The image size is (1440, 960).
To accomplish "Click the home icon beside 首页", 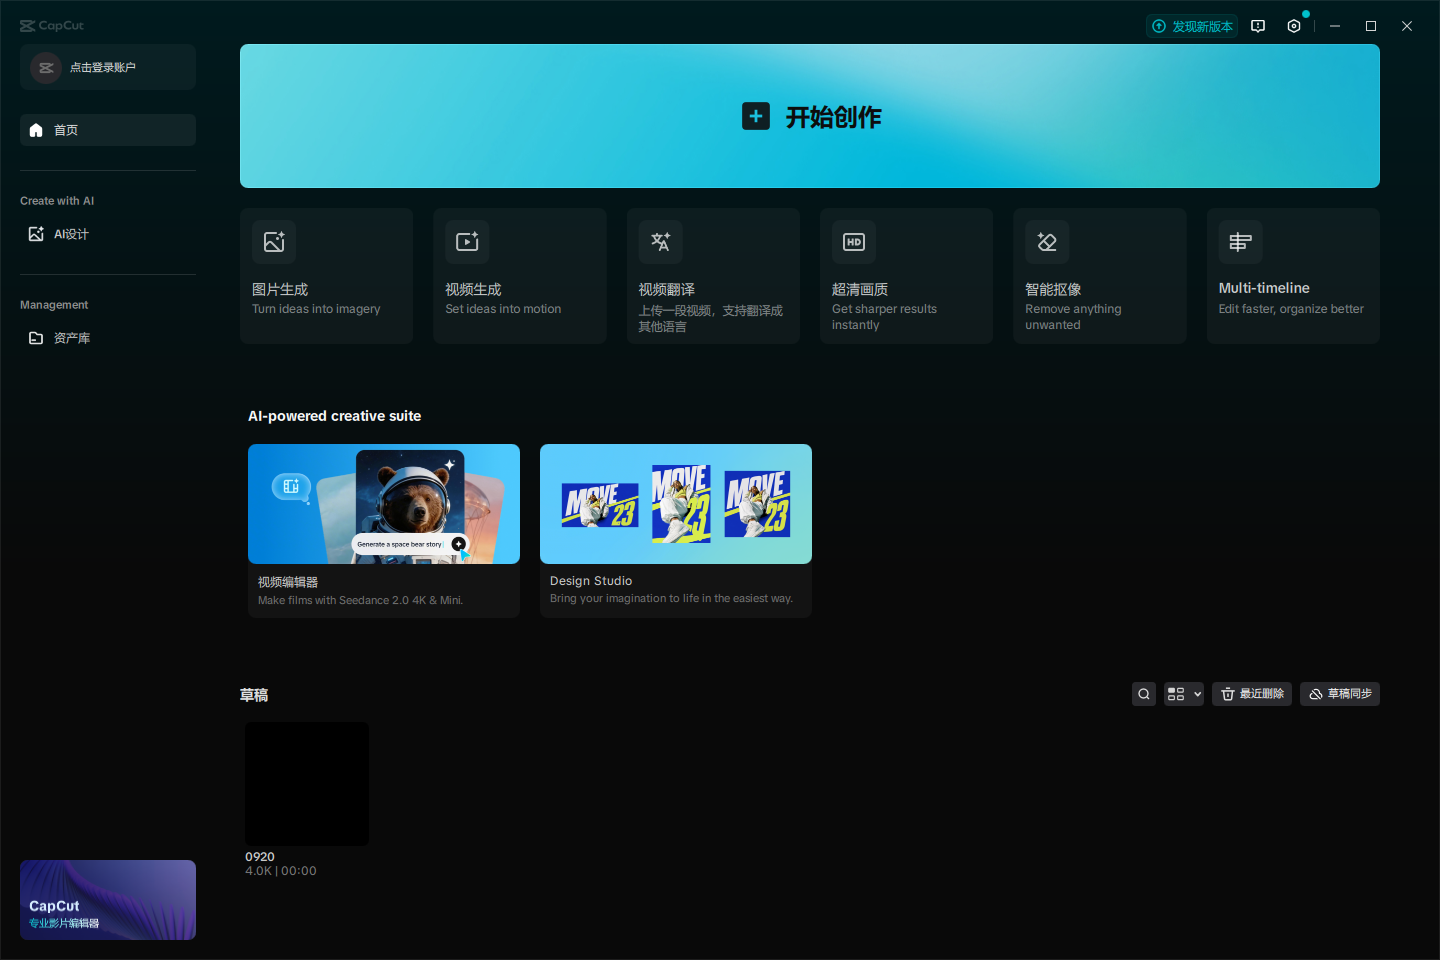I will (36, 130).
